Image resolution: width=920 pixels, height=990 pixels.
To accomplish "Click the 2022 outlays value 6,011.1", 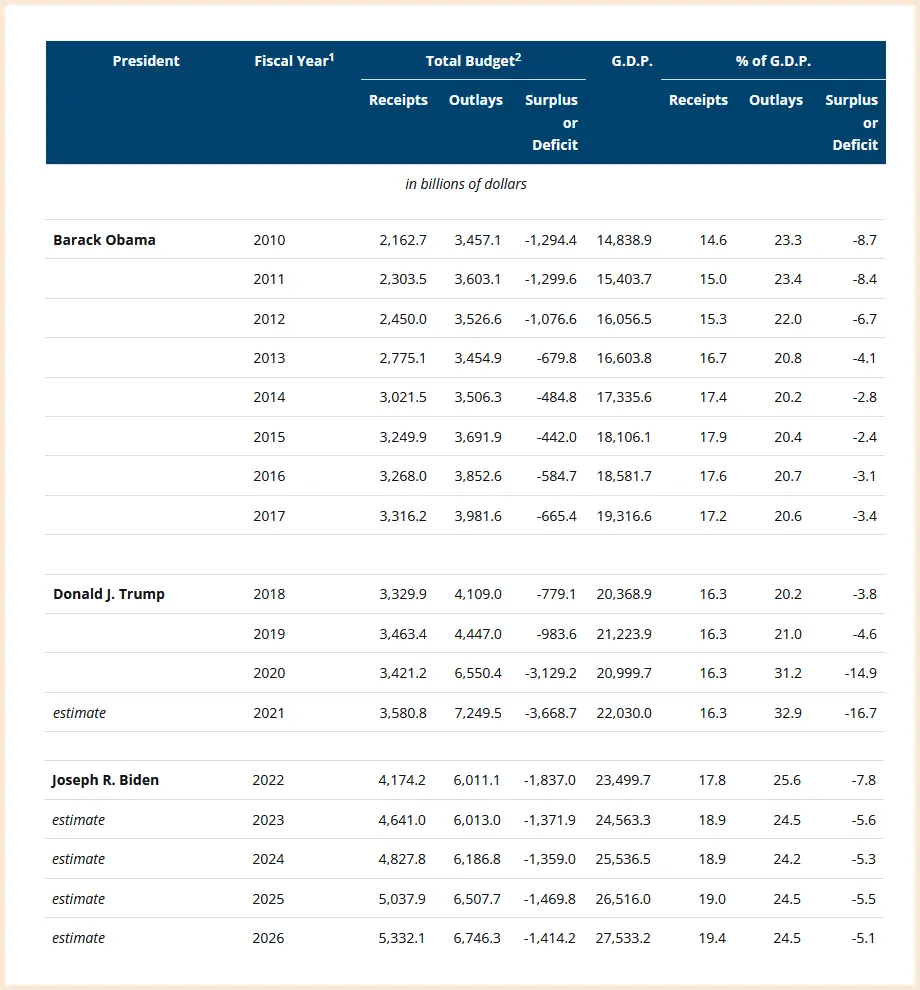I will [x=477, y=780].
